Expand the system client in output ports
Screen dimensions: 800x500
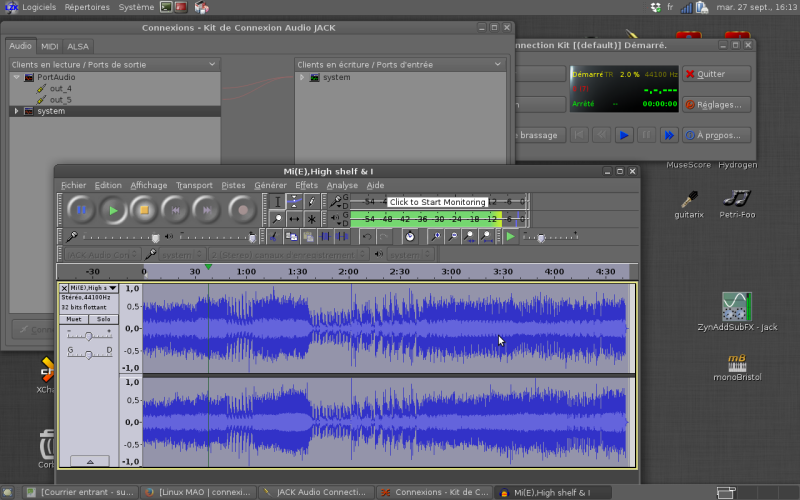(x=16, y=111)
